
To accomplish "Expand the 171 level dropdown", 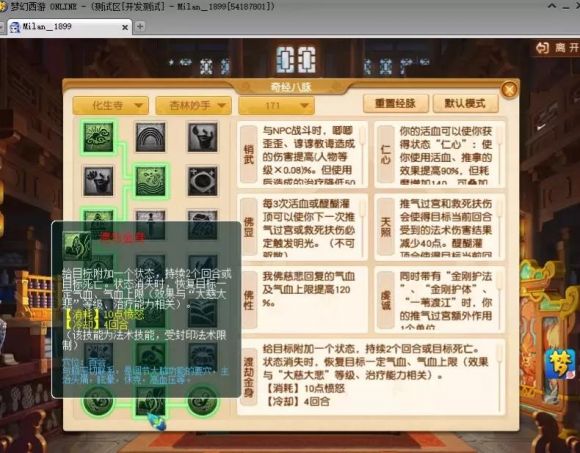I will click(x=277, y=106).
